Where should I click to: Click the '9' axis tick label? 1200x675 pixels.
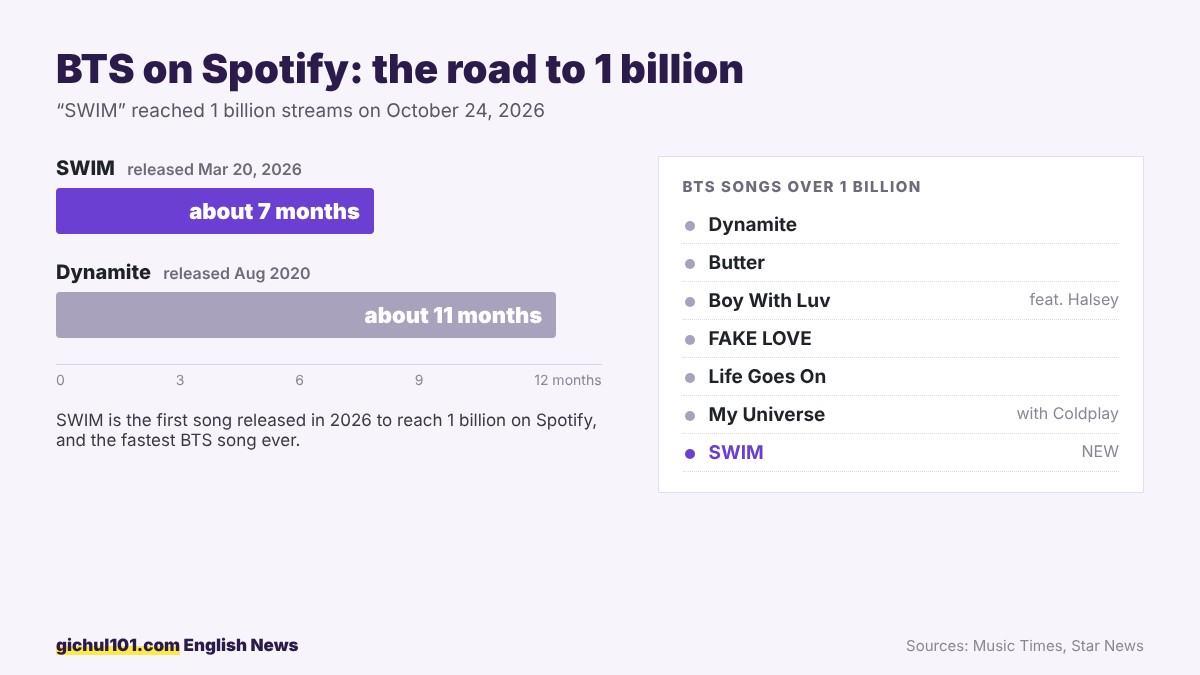point(419,380)
